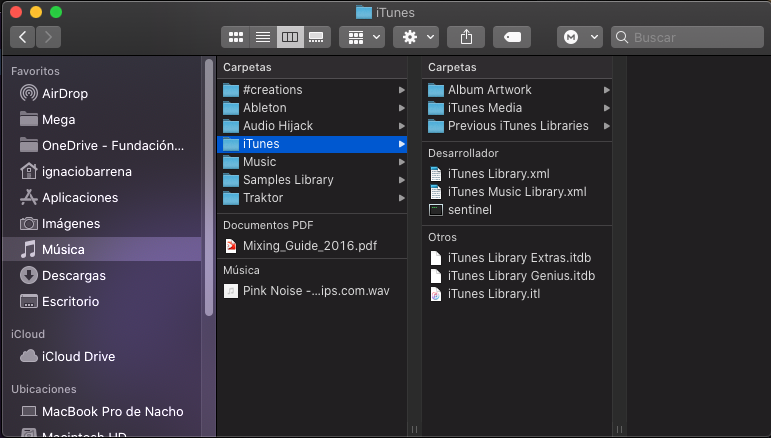Open AirDrop in the sidebar
The height and width of the screenshot is (438, 771).
click(x=102, y=93)
